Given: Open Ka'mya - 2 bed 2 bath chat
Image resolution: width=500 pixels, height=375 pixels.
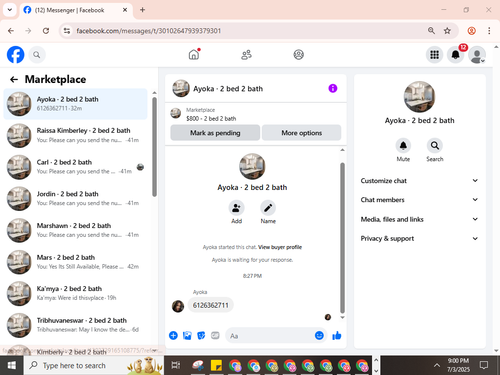Looking at the screenshot, I should (75, 293).
